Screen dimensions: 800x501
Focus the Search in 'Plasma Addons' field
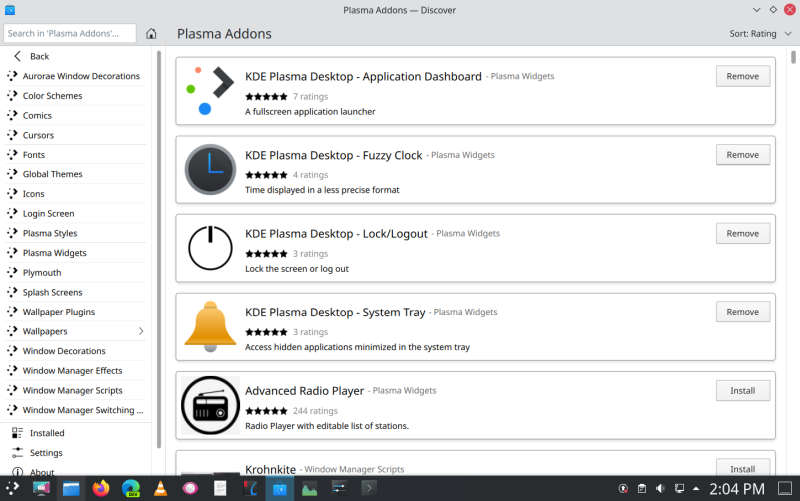pos(70,33)
